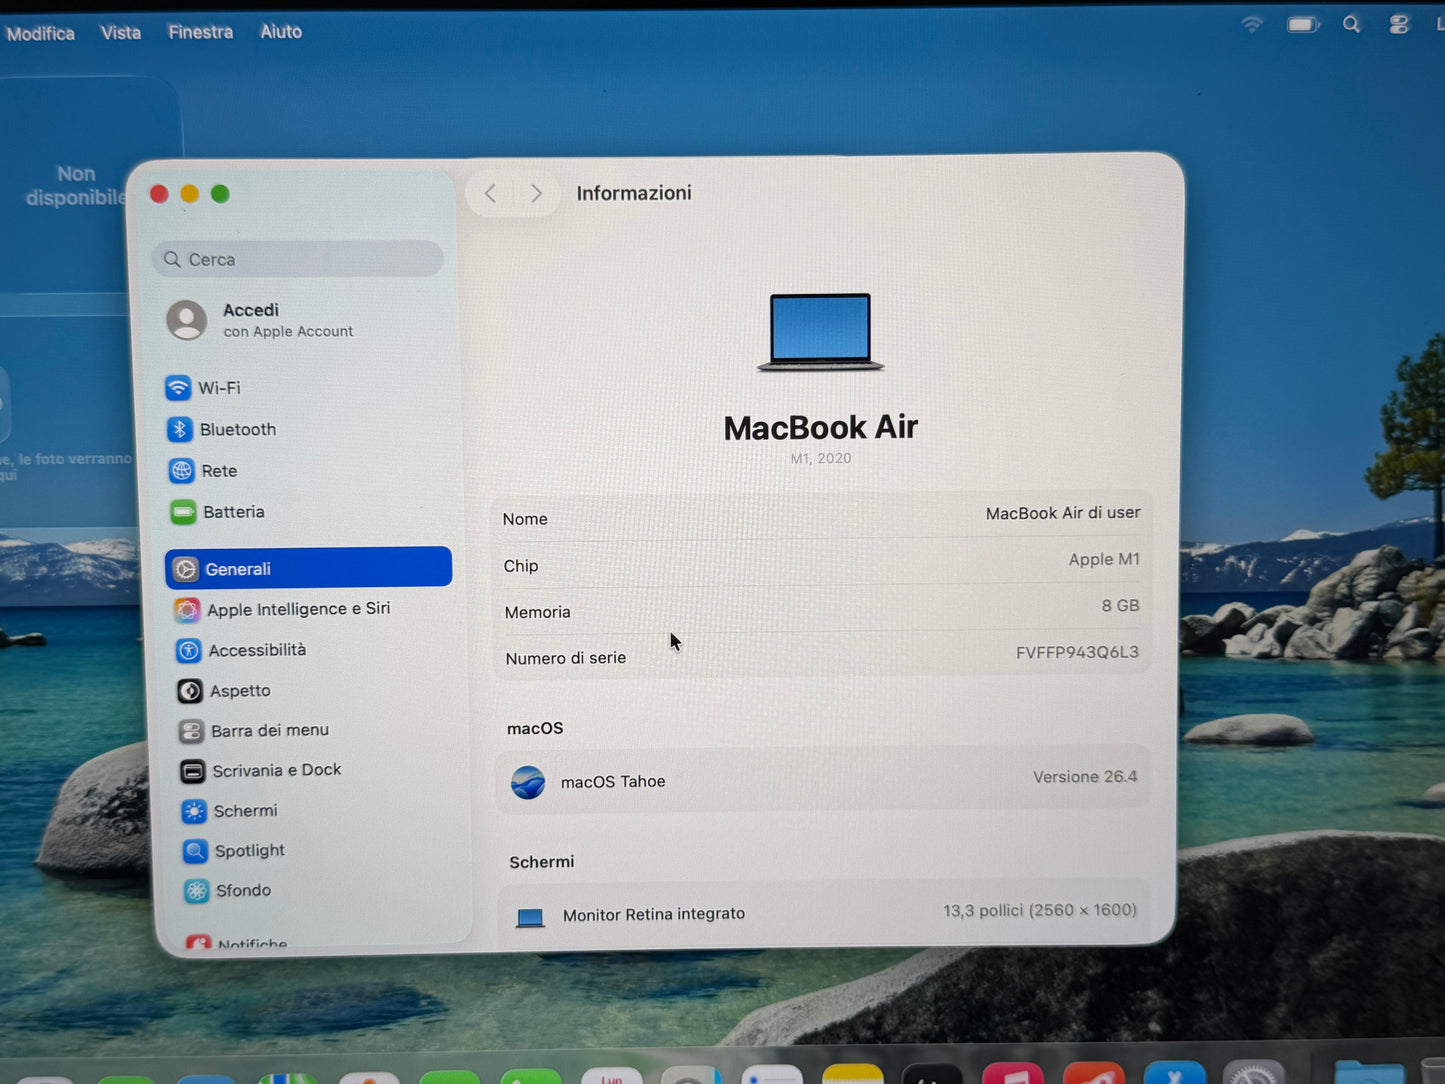Open the Vista menu

[x=121, y=33]
